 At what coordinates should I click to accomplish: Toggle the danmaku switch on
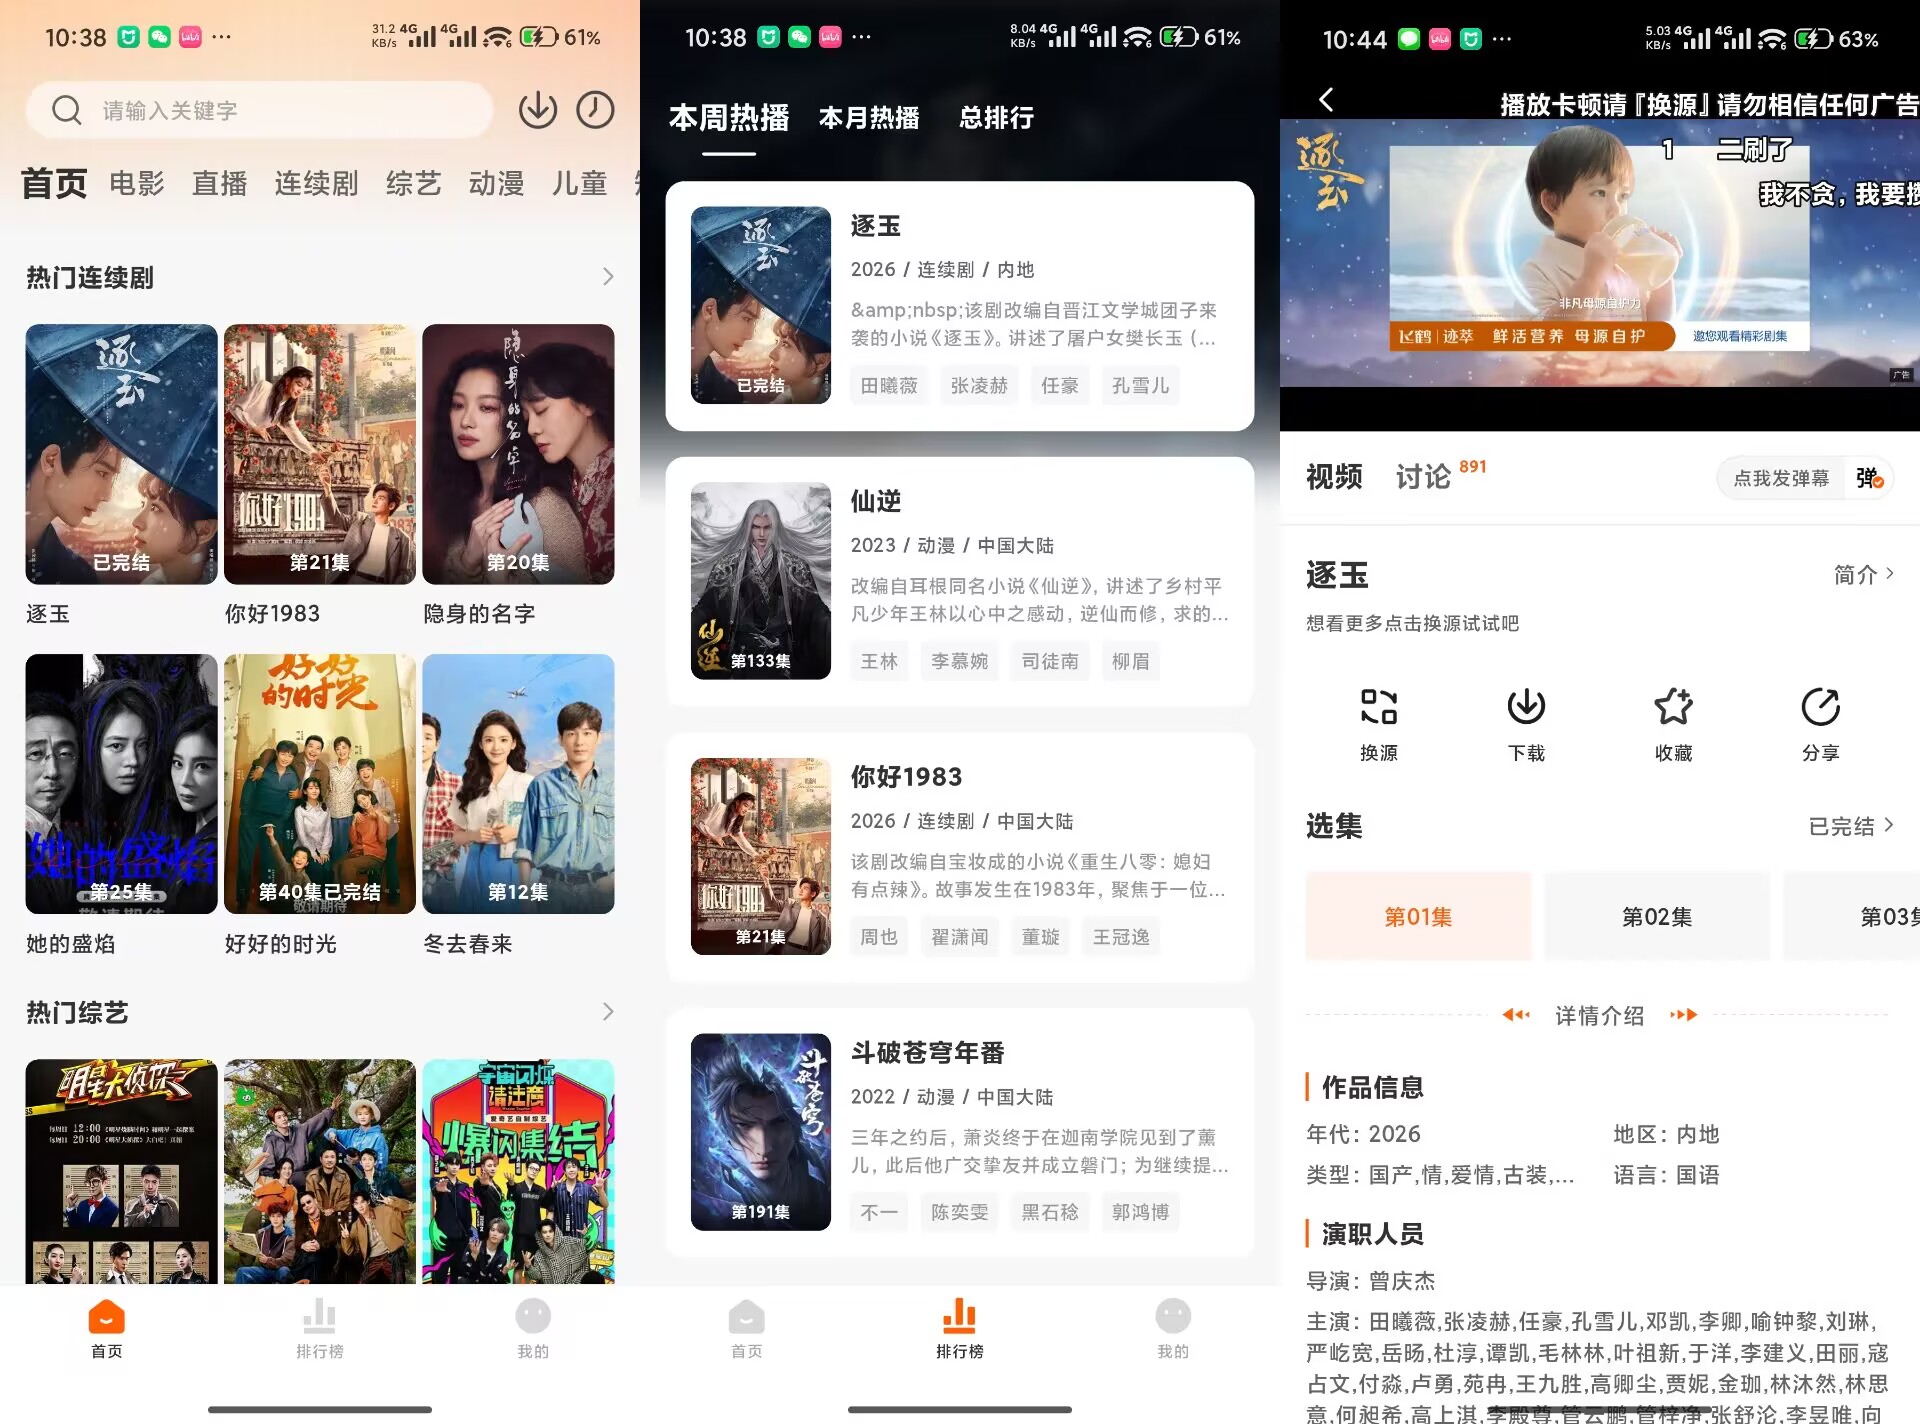click(x=1866, y=478)
